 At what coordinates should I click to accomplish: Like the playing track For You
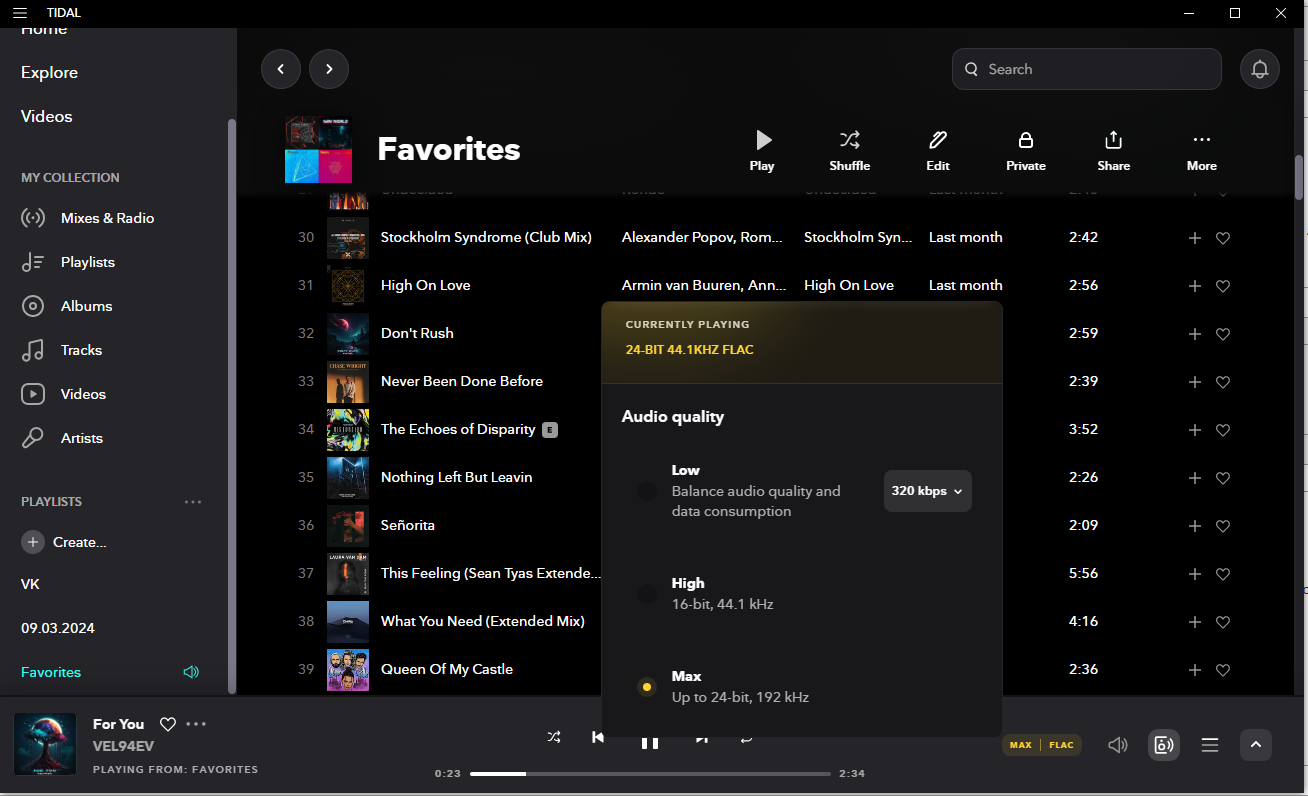[x=168, y=724]
